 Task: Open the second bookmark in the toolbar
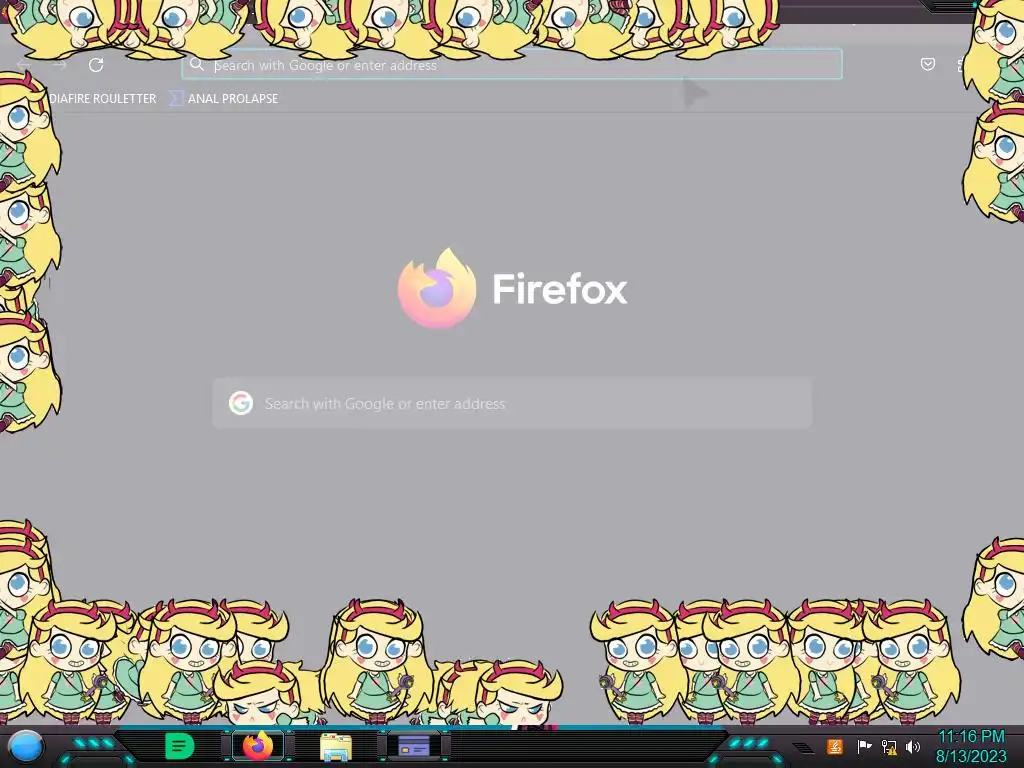(224, 99)
